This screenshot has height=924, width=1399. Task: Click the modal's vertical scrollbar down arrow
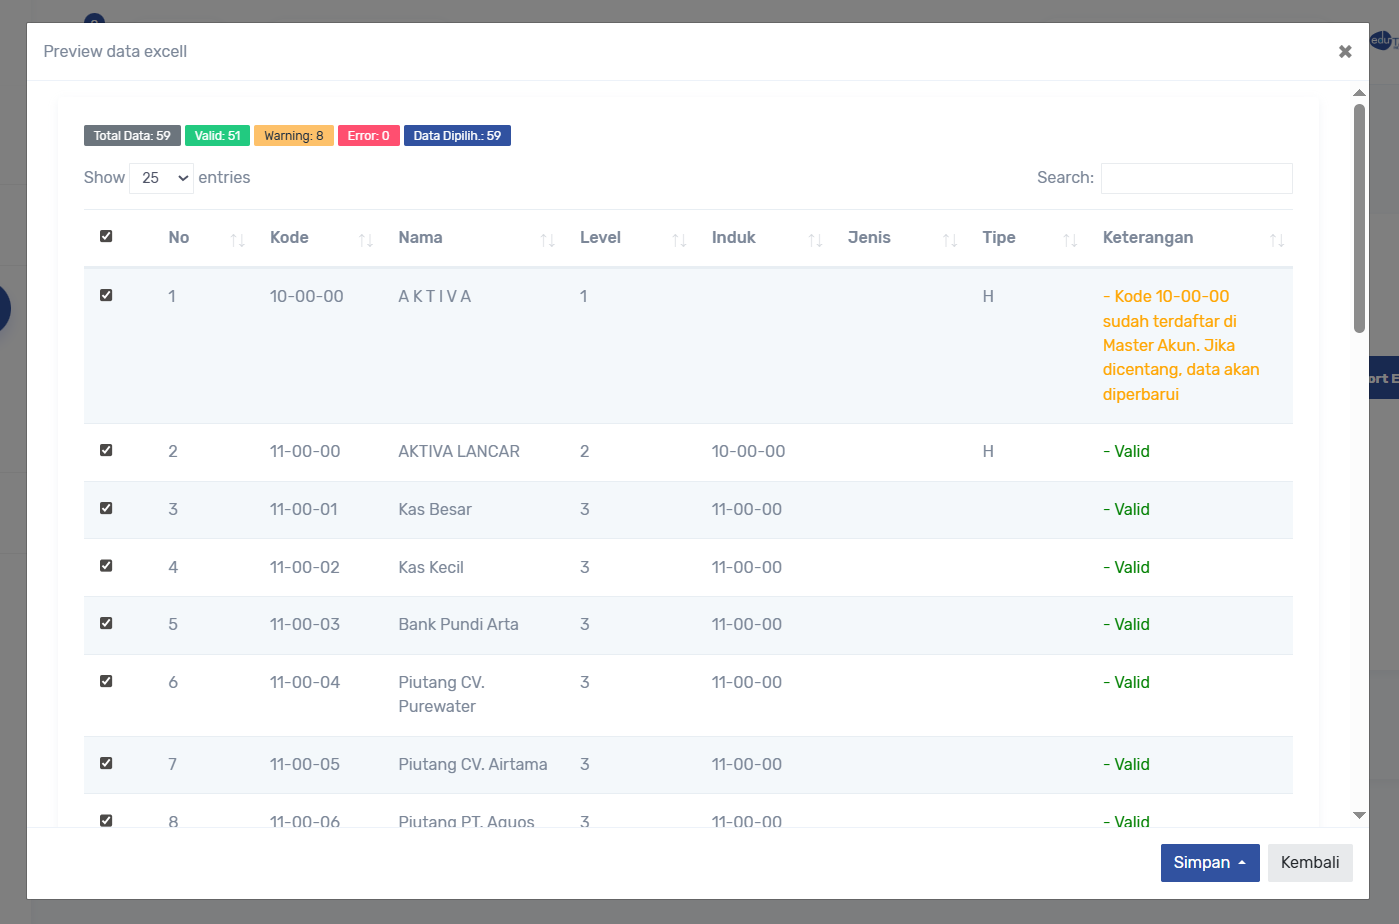pyautogui.click(x=1359, y=815)
